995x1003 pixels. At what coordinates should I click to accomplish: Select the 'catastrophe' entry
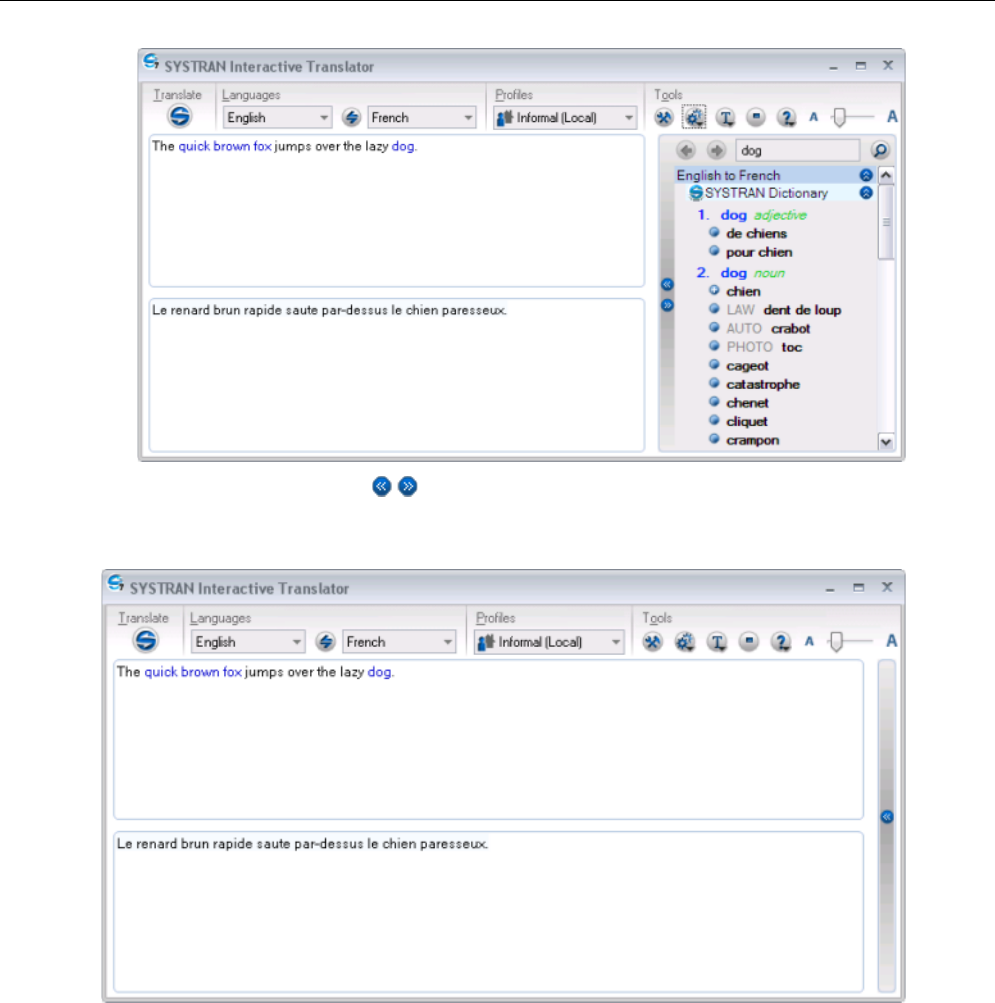(x=763, y=384)
